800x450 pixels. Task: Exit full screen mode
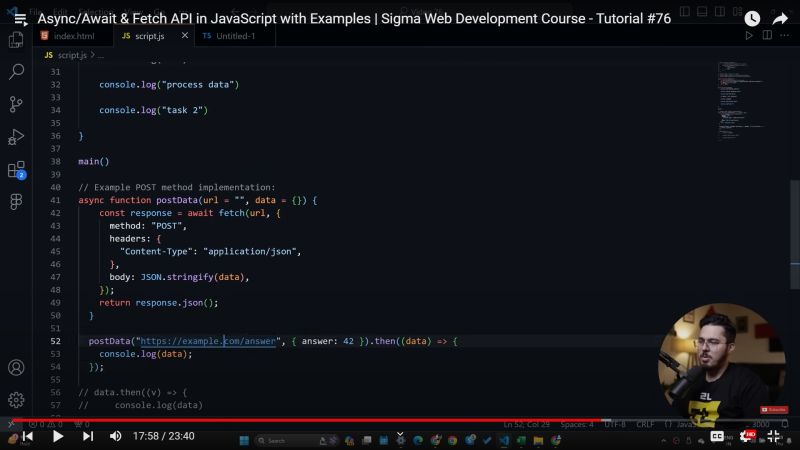tap(773, 436)
